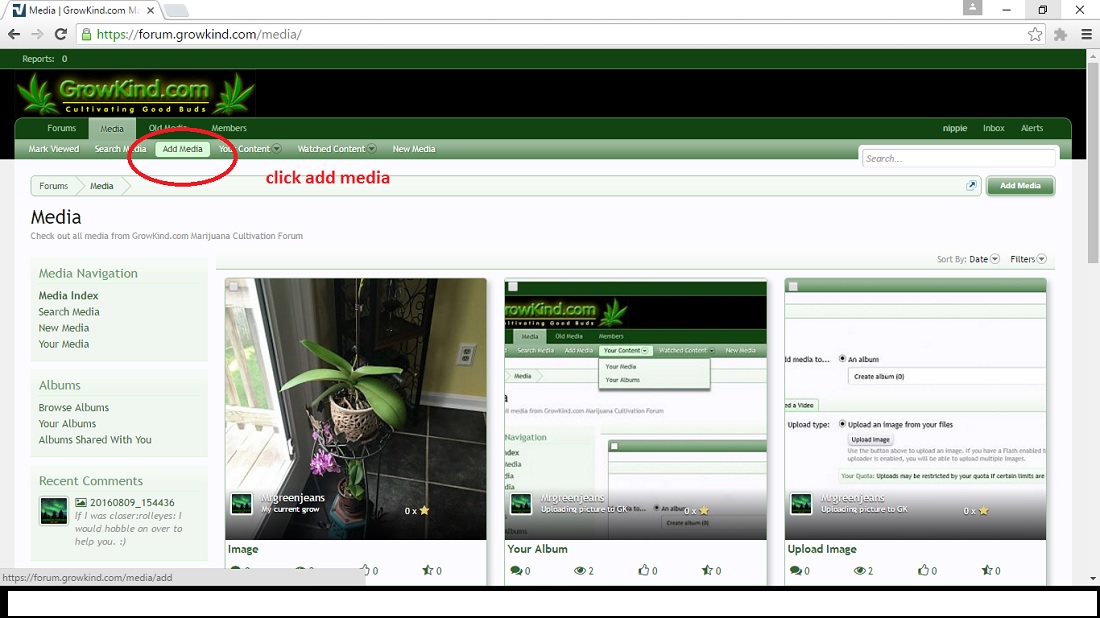Open Search Media sidebar link
The height and width of the screenshot is (618, 1100).
pos(69,312)
